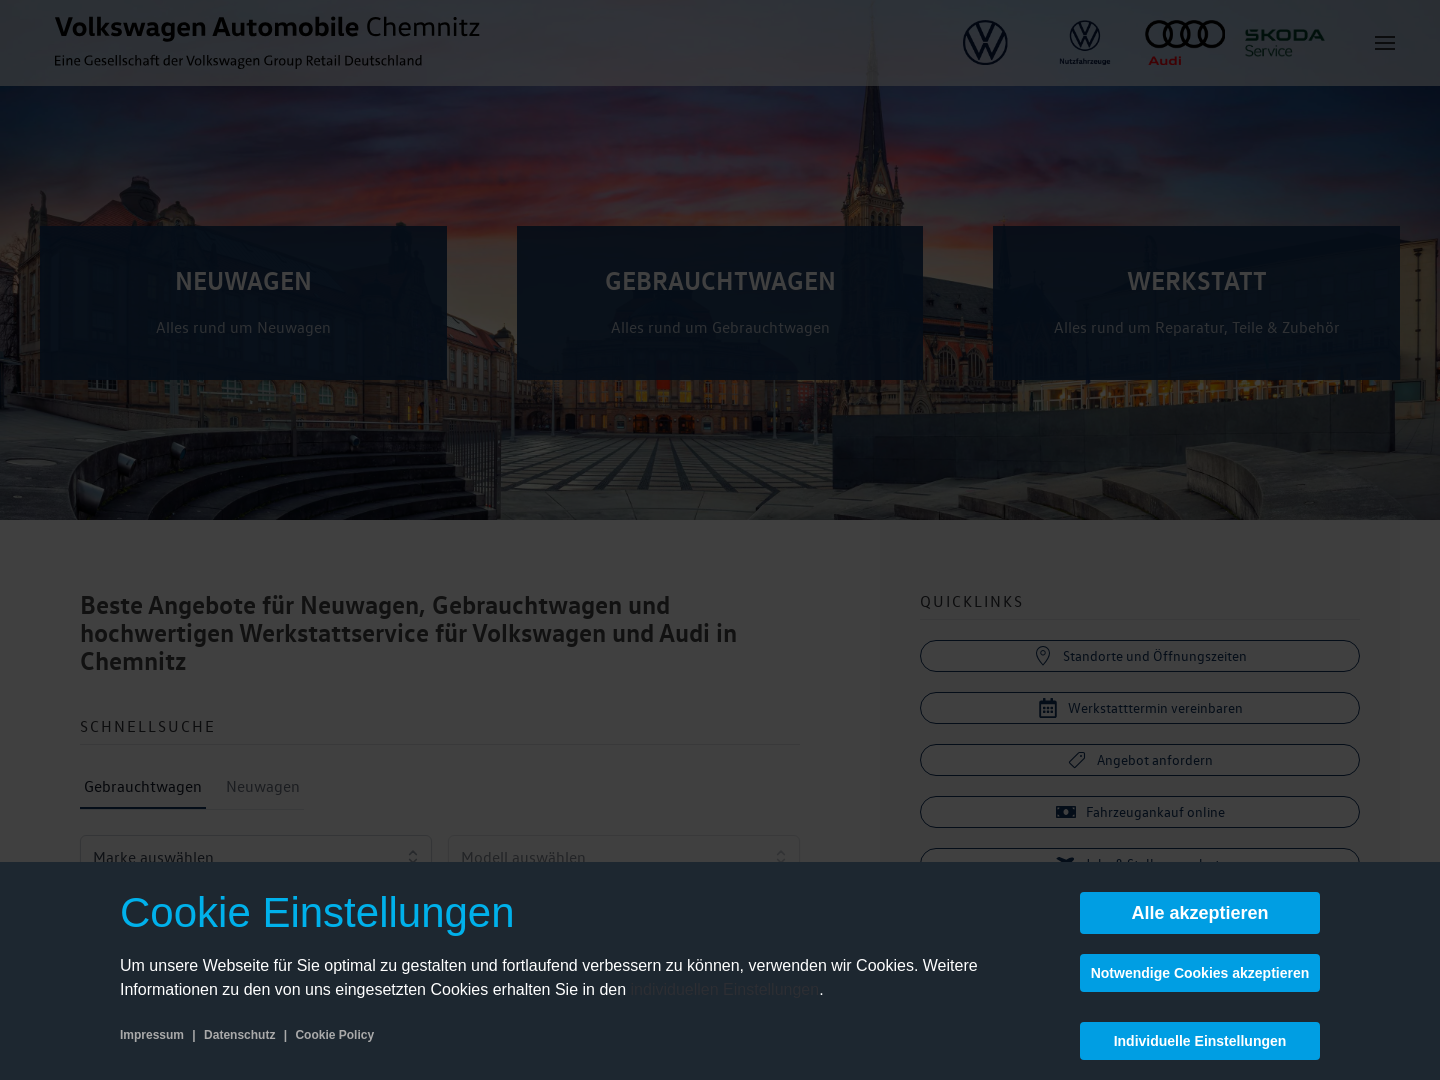The height and width of the screenshot is (1080, 1440).
Task: Open Angebot anfordern quicklink
Action: coord(1140,760)
